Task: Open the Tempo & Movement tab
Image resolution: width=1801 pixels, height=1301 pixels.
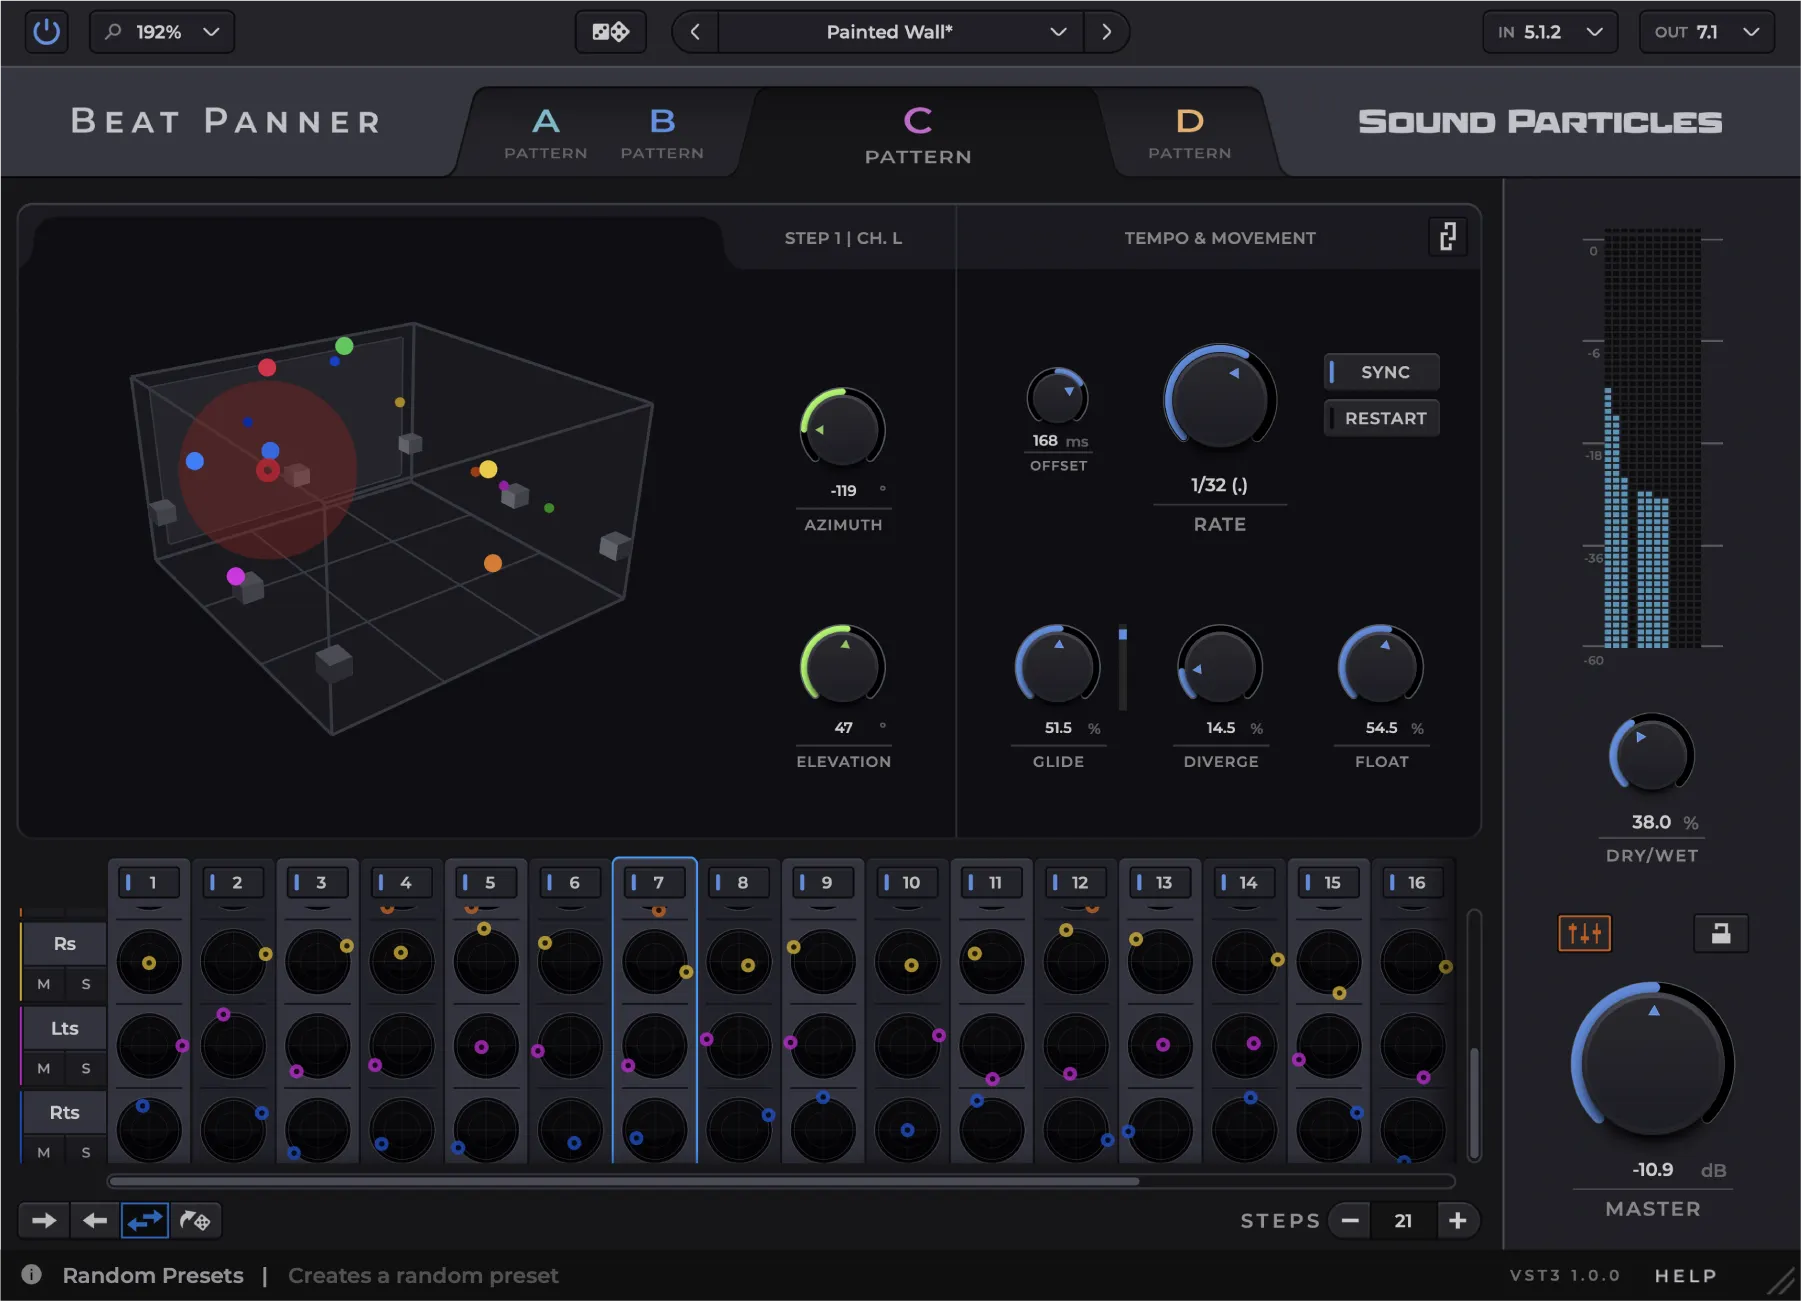Action: click(x=1219, y=238)
